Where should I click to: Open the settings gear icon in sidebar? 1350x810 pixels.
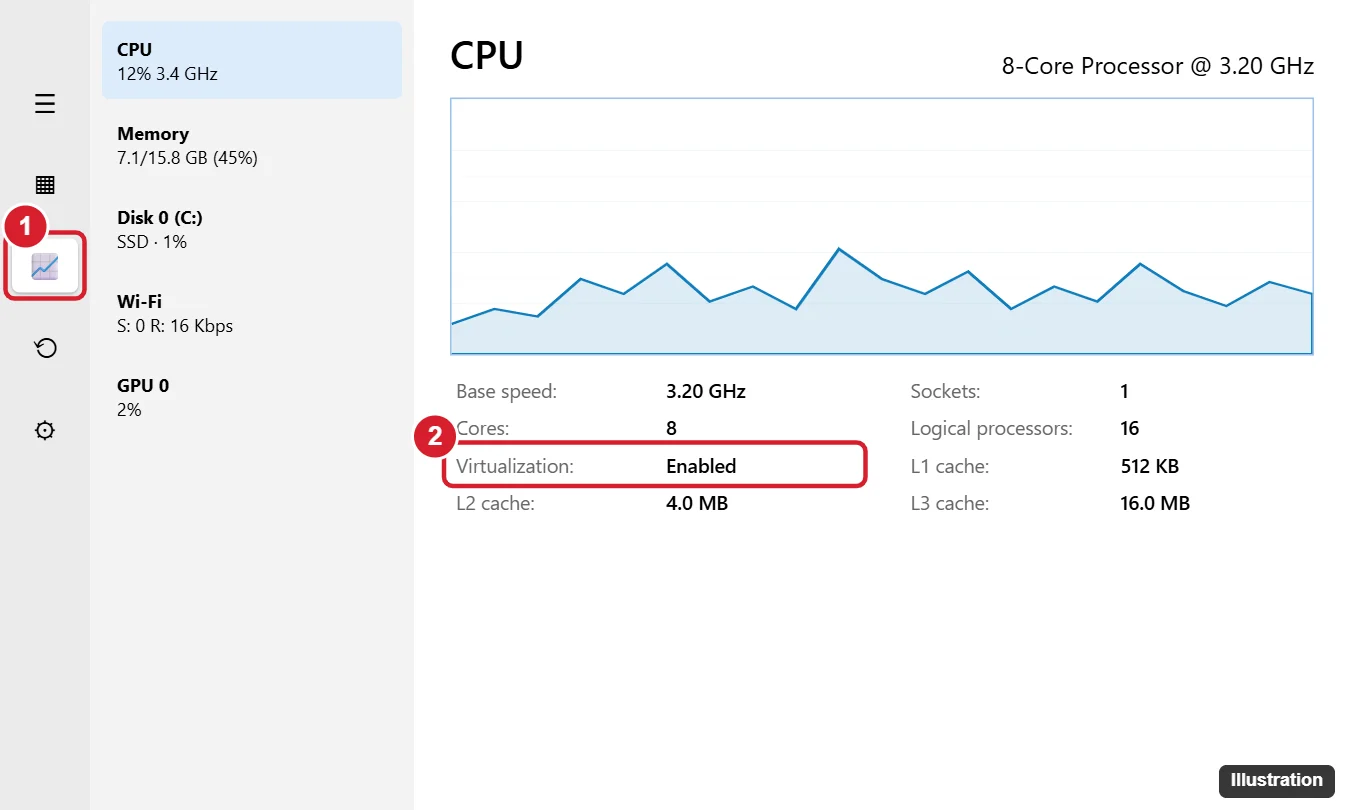tap(45, 430)
